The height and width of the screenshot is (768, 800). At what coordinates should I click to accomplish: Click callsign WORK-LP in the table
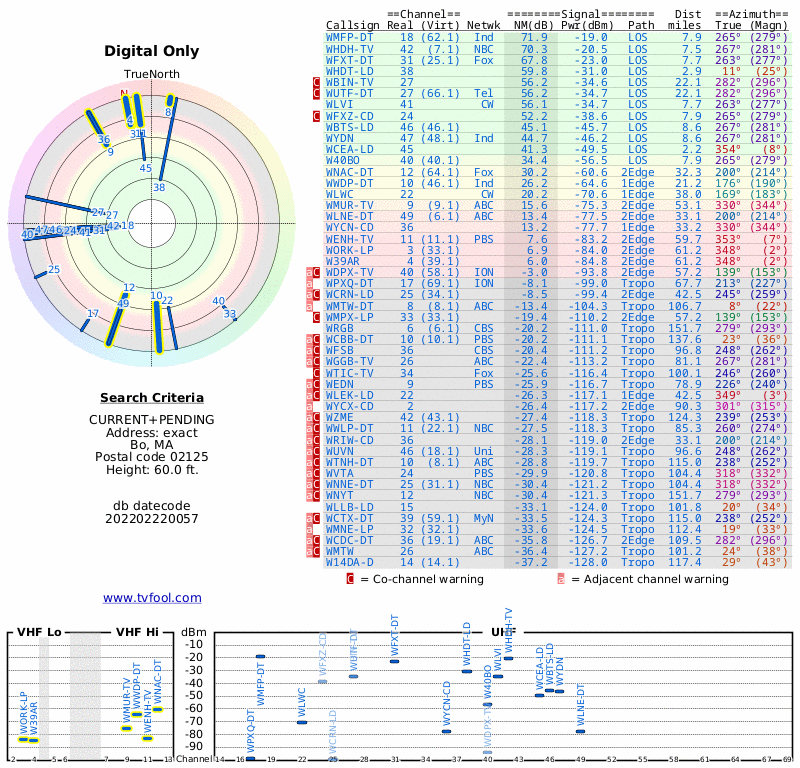pyautogui.click(x=349, y=250)
